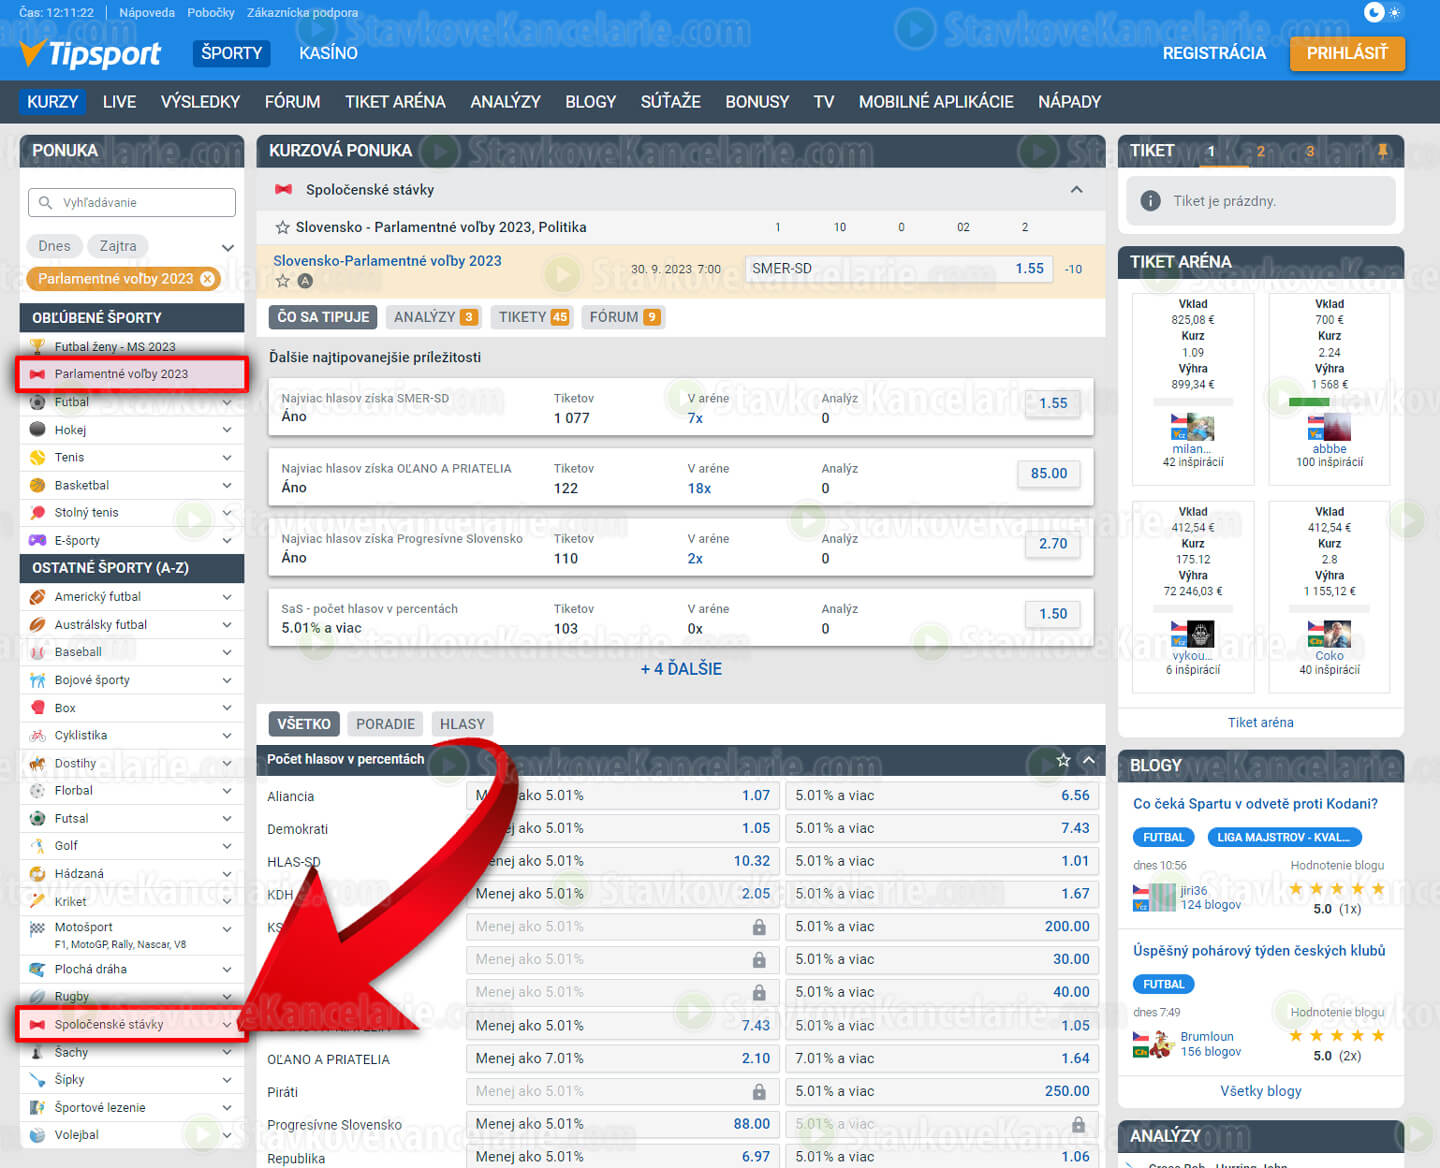
Task: Toggle the Zajtra filter chip
Action: [x=118, y=246]
